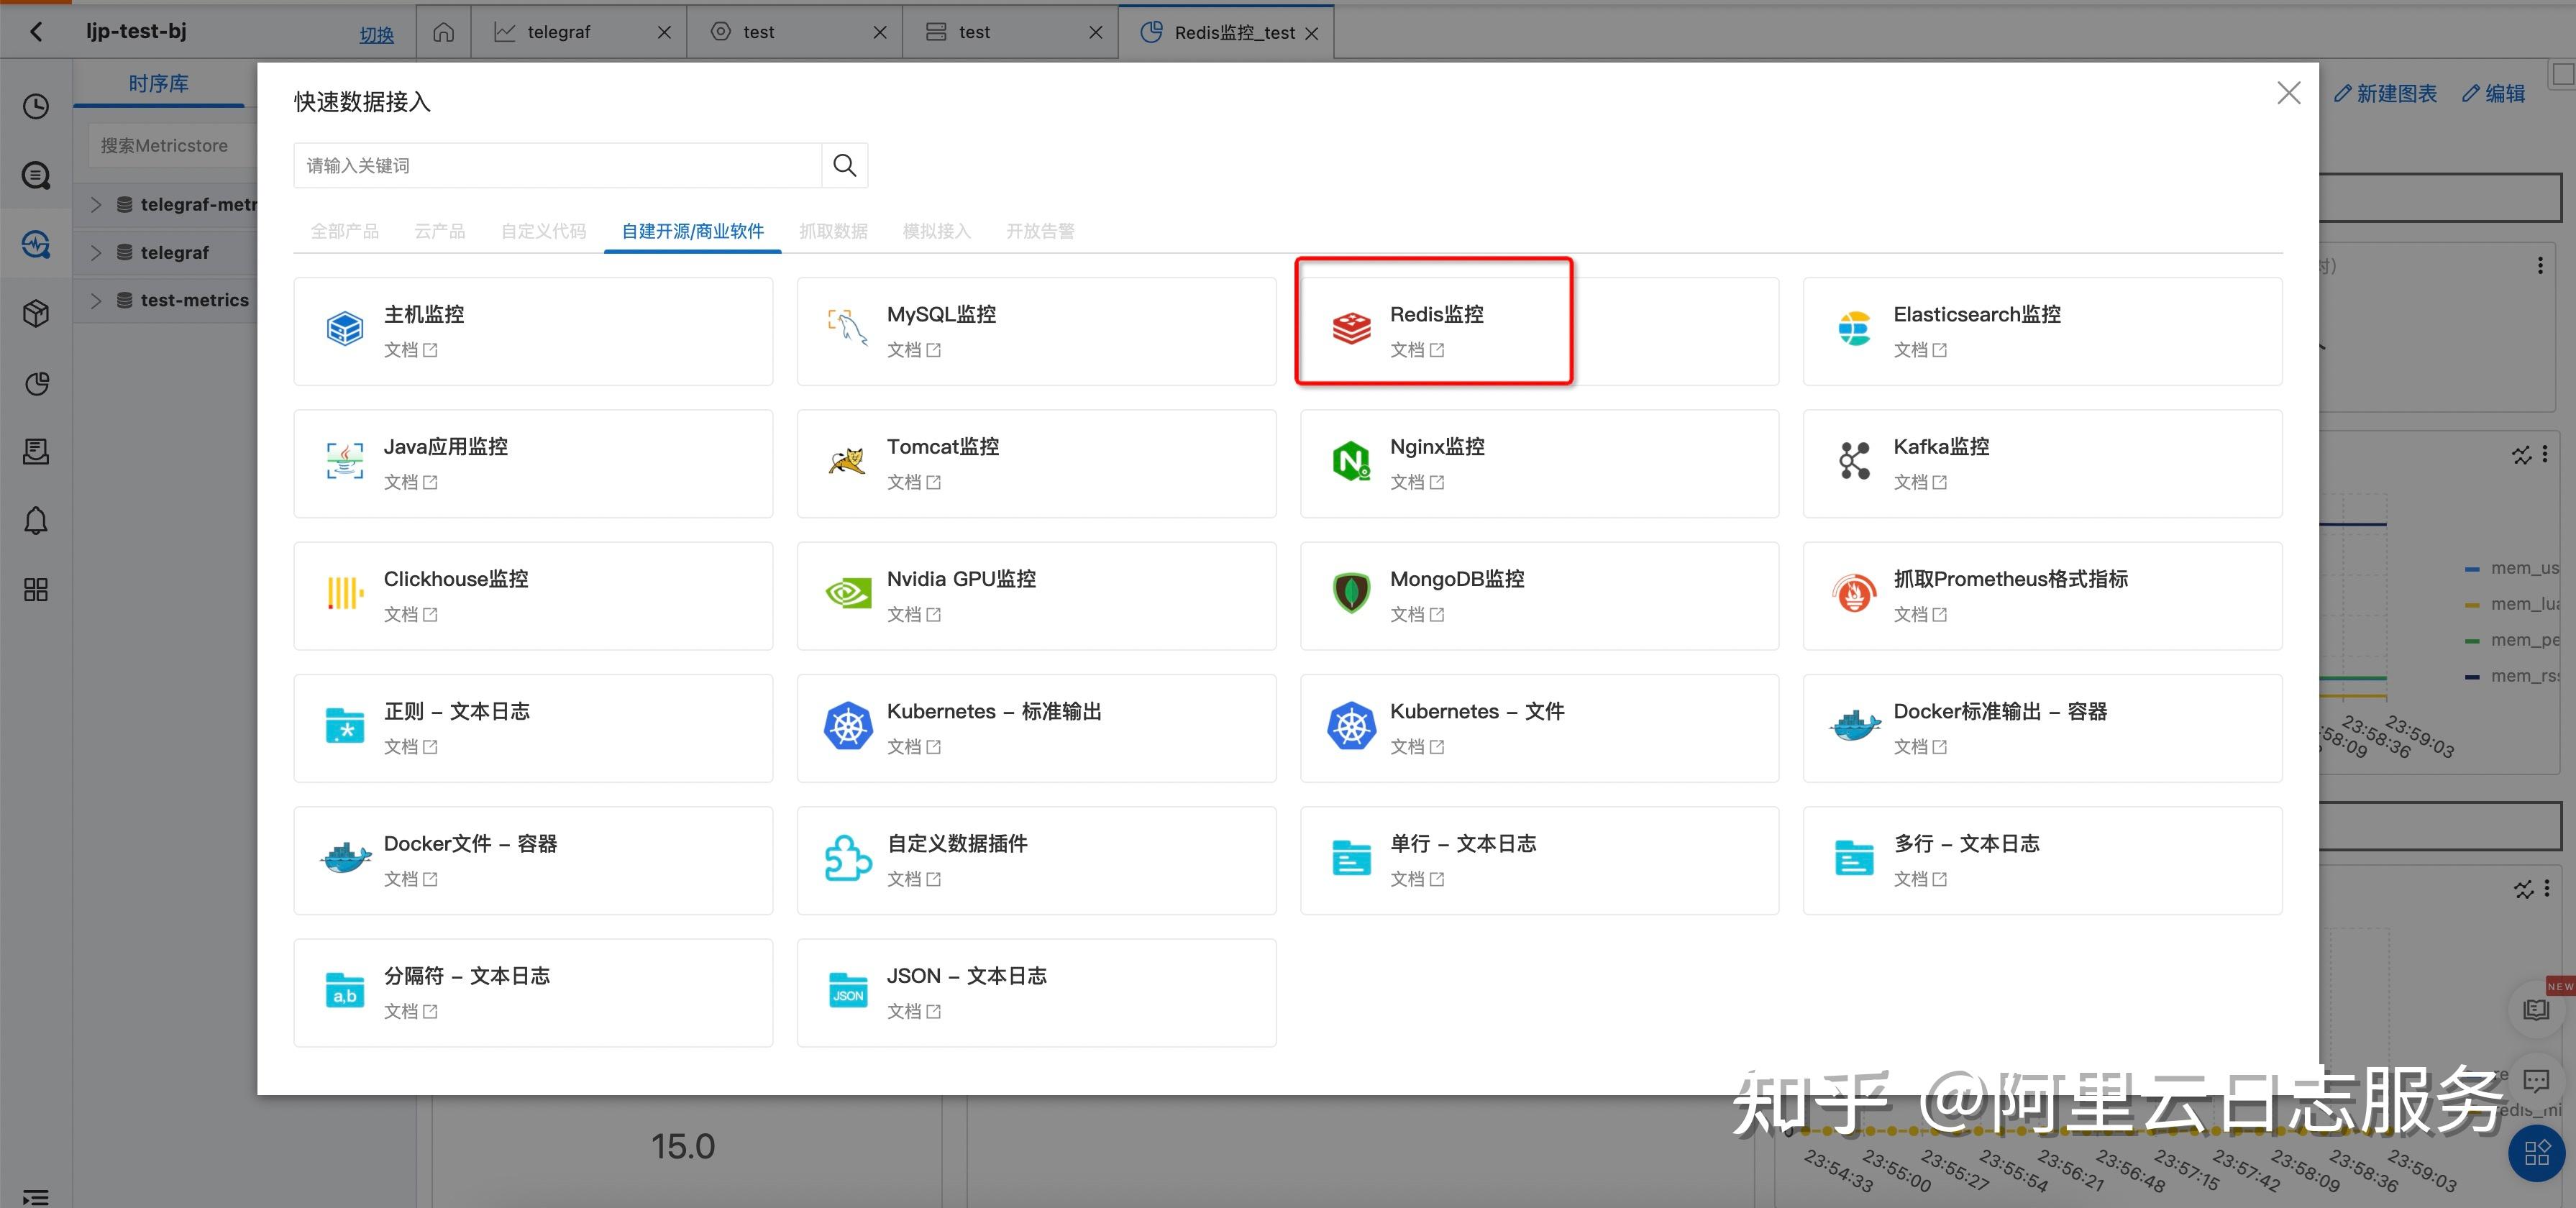
Task: Click the Docker whale icon on Docker标准输出-容器
Action: click(x=1854, y=725)
